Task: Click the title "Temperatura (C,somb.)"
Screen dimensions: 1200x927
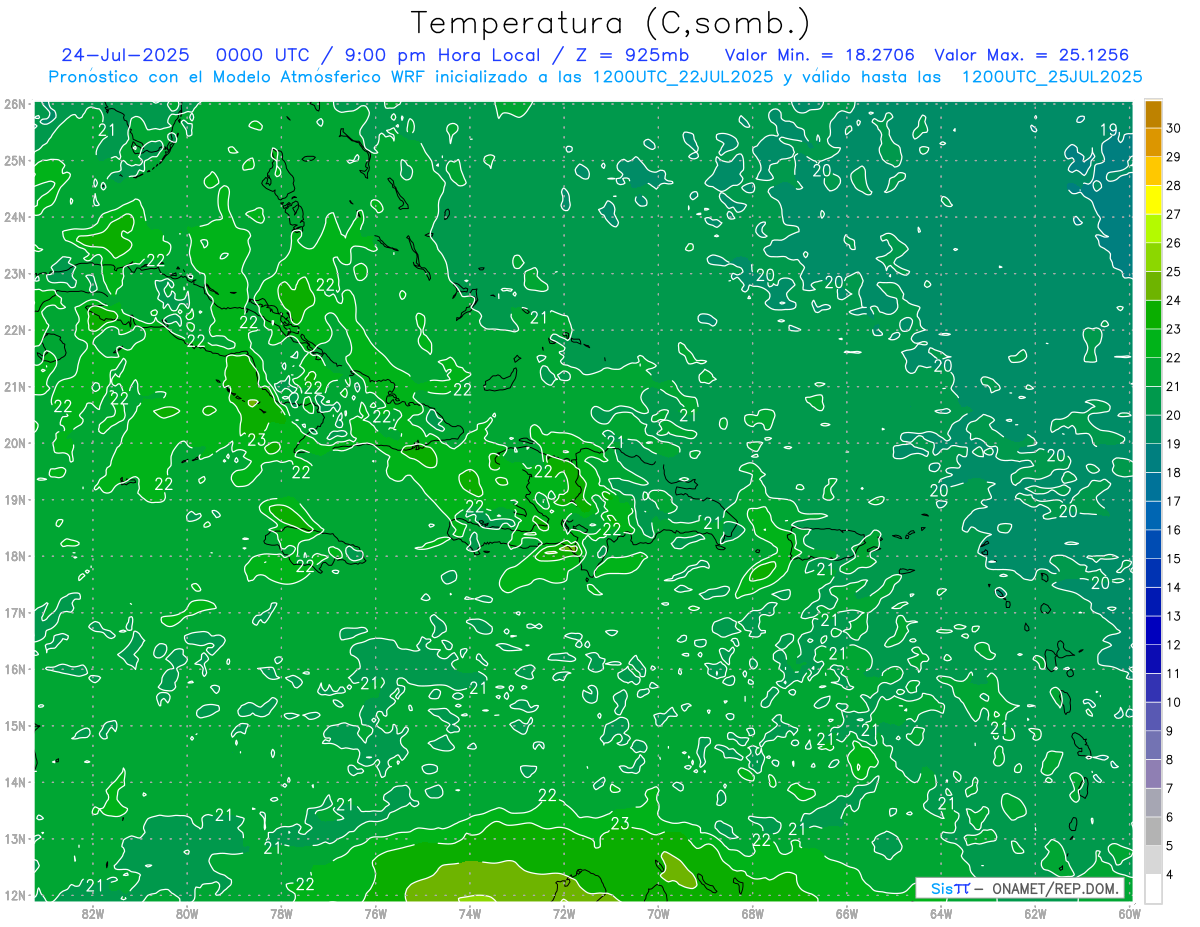Action: point(610,24)
